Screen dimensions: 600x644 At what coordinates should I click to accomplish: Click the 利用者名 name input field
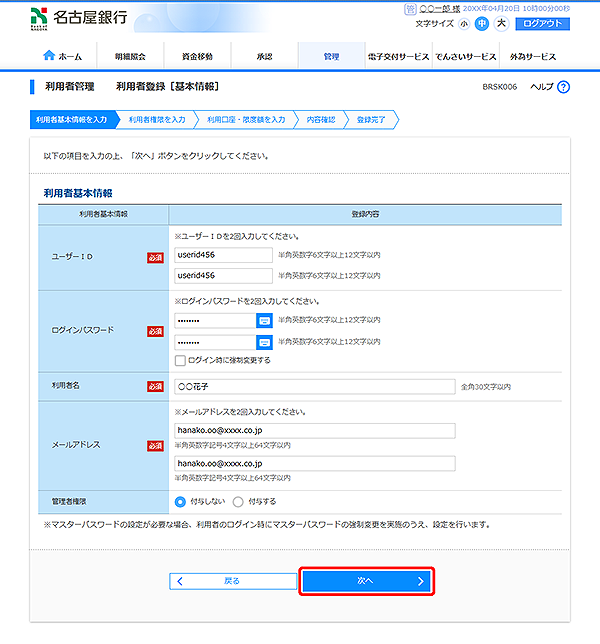(314, 386)
